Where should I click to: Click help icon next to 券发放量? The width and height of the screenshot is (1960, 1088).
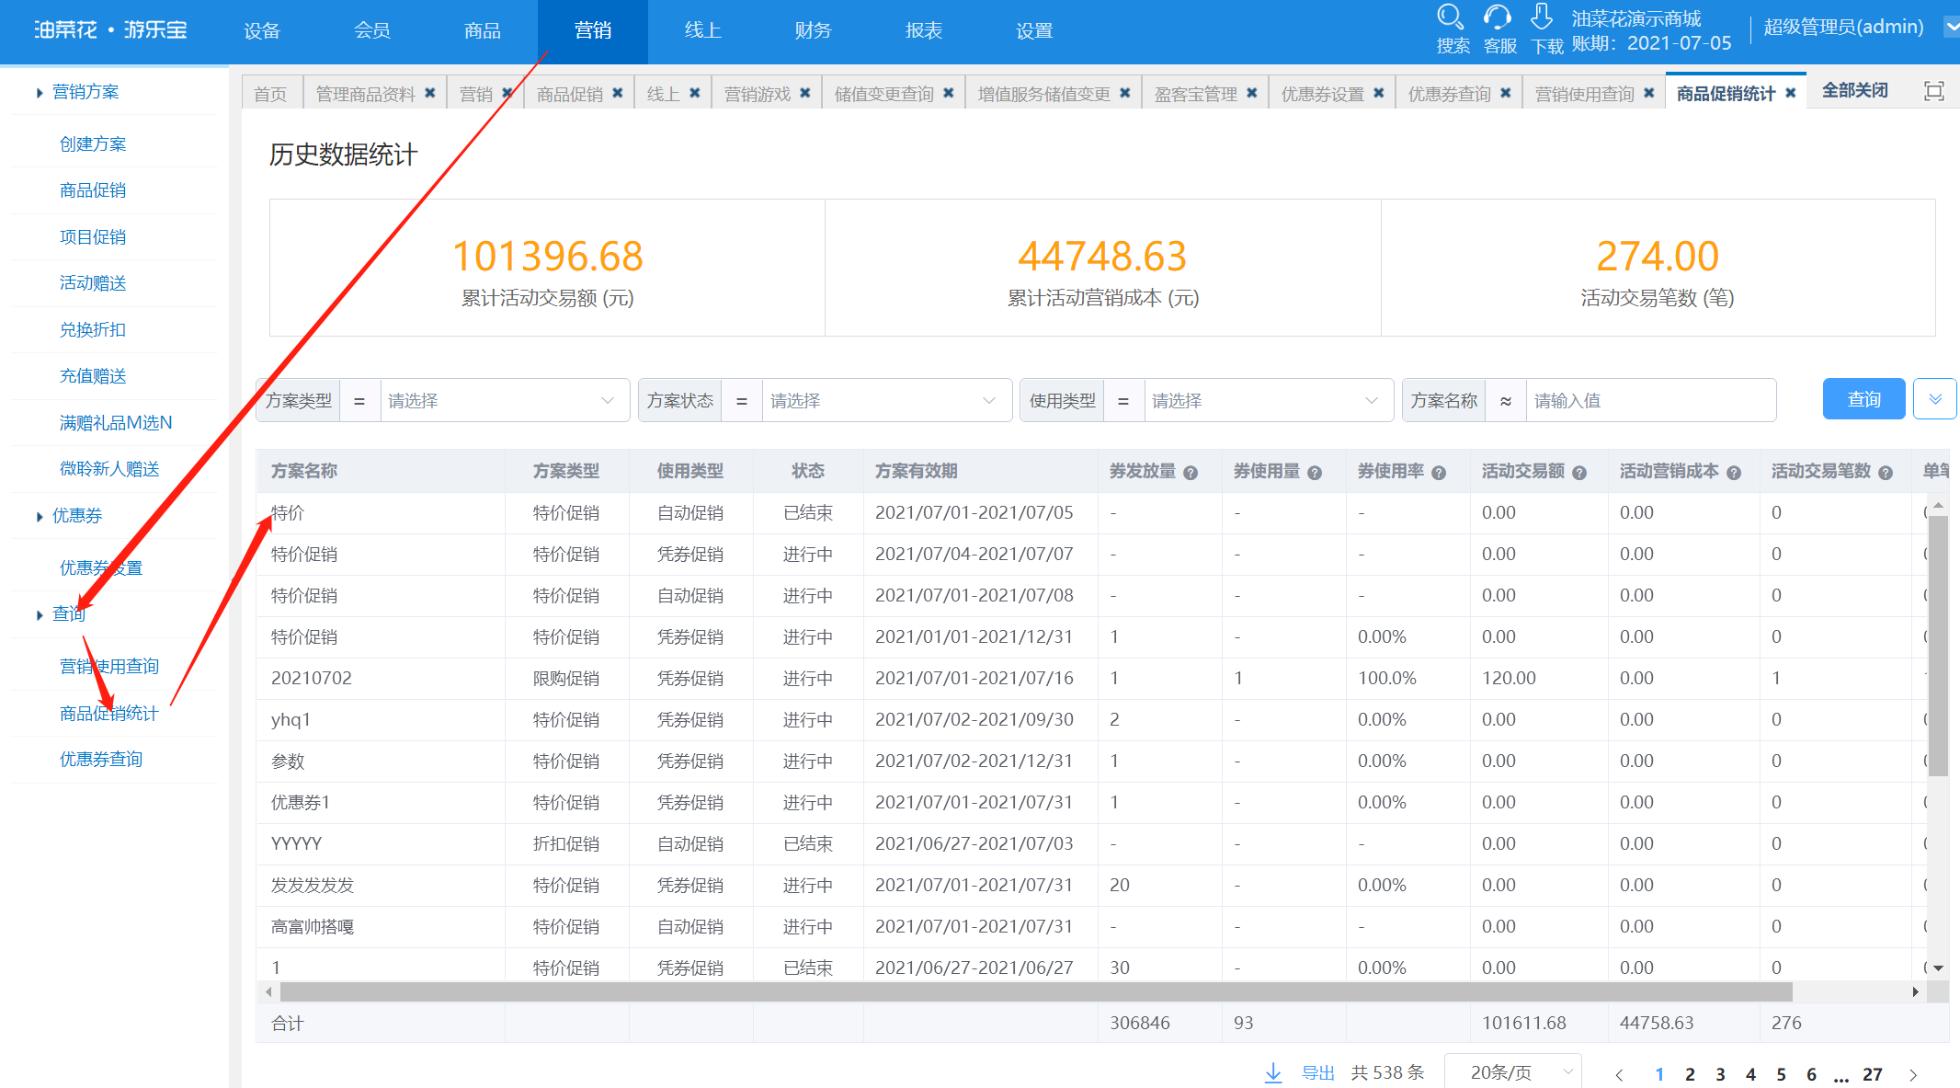pyautogui.click(x=1190, y=473)
